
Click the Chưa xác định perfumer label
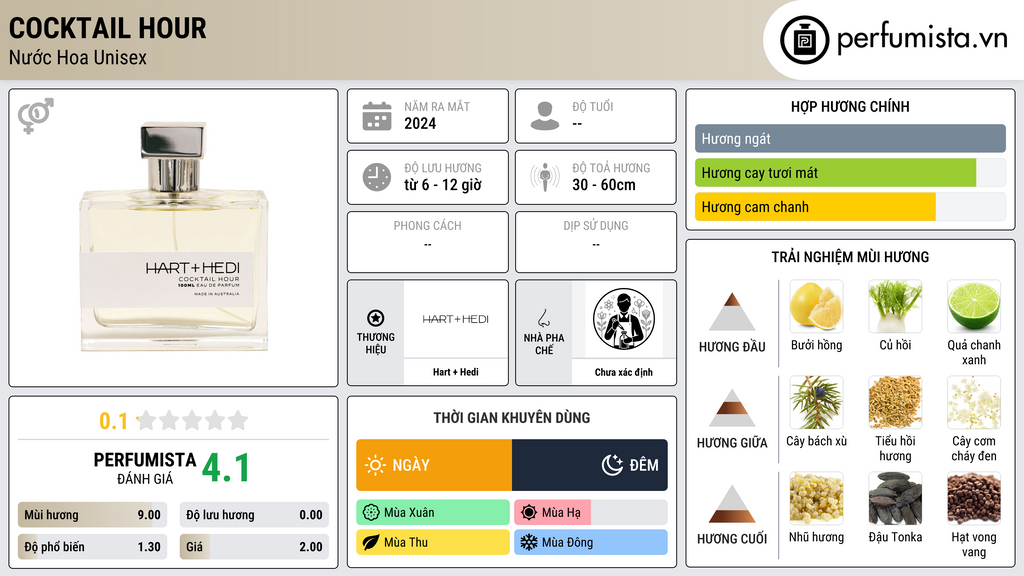coord(624,372)
